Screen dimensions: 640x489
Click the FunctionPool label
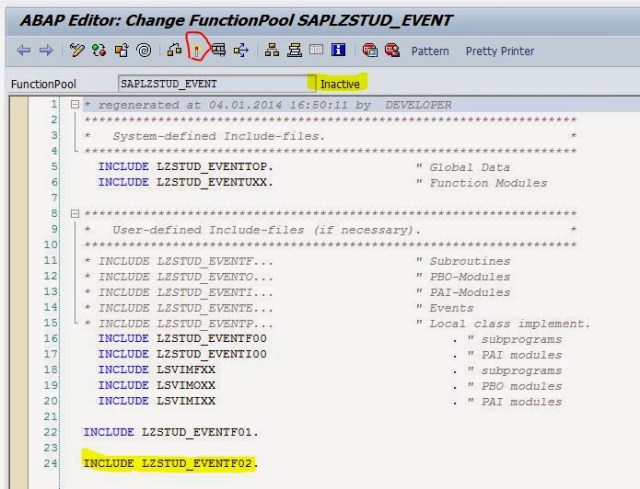[x=44, y=84]
